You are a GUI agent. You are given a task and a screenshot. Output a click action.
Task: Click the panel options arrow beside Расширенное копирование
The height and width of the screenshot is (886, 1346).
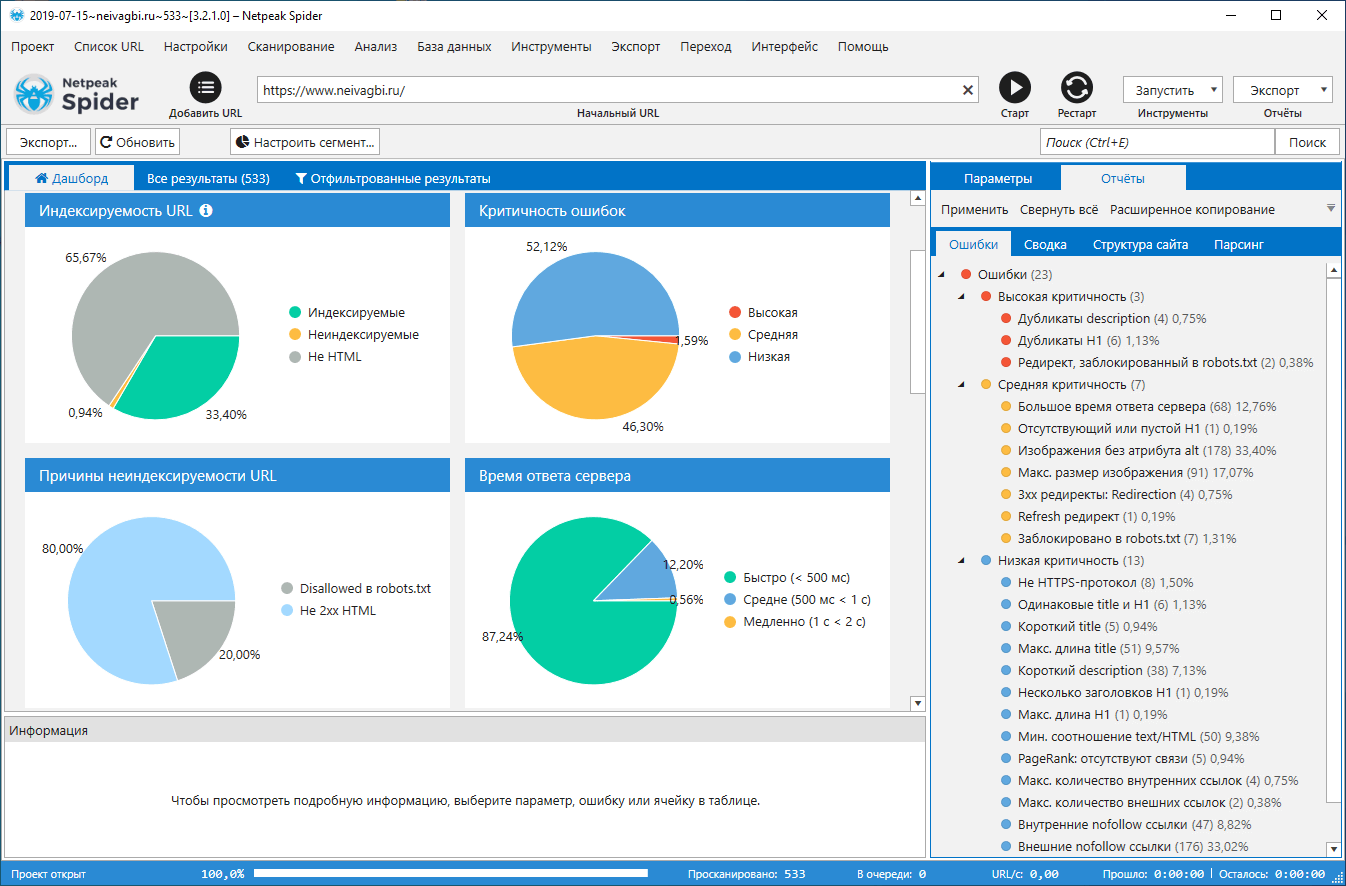(1330, 209)
